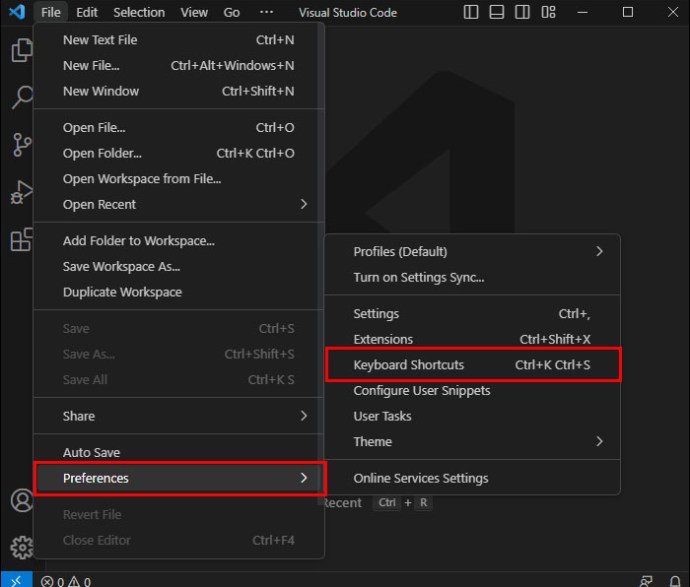Select Add Folder to Workspace...
The height and width of the screenshot is (587, 690).
tap(180, 241)
